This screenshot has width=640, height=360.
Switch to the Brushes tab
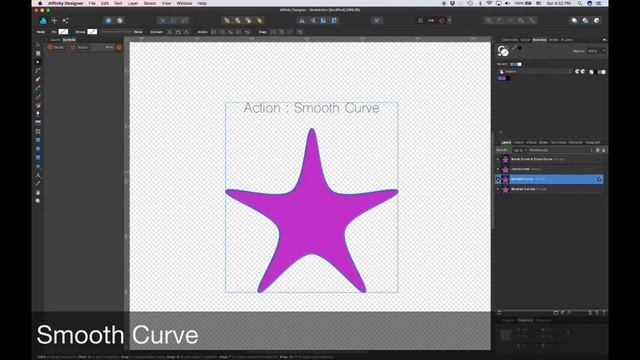567,40
